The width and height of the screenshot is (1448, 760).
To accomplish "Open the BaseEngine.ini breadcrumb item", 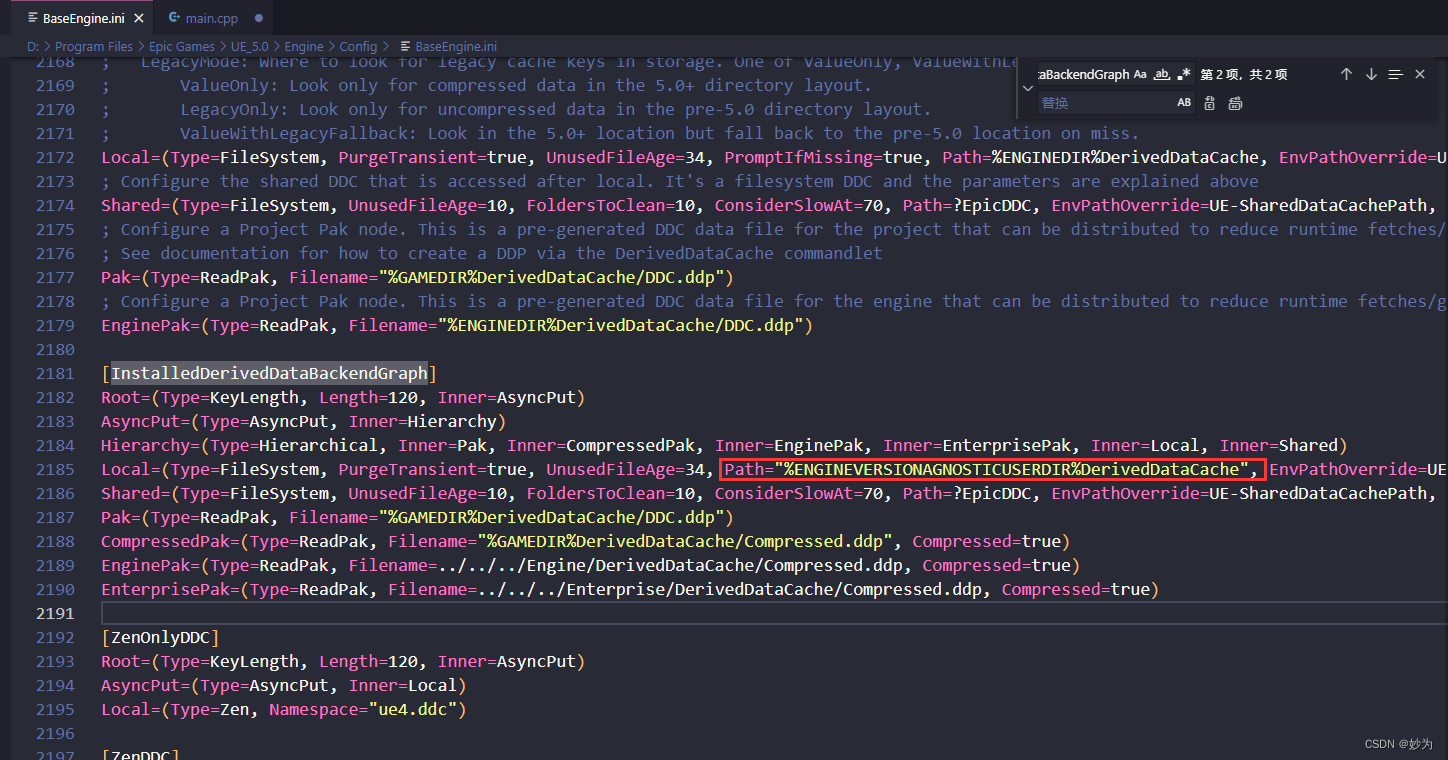I will [x=447, y=46].
